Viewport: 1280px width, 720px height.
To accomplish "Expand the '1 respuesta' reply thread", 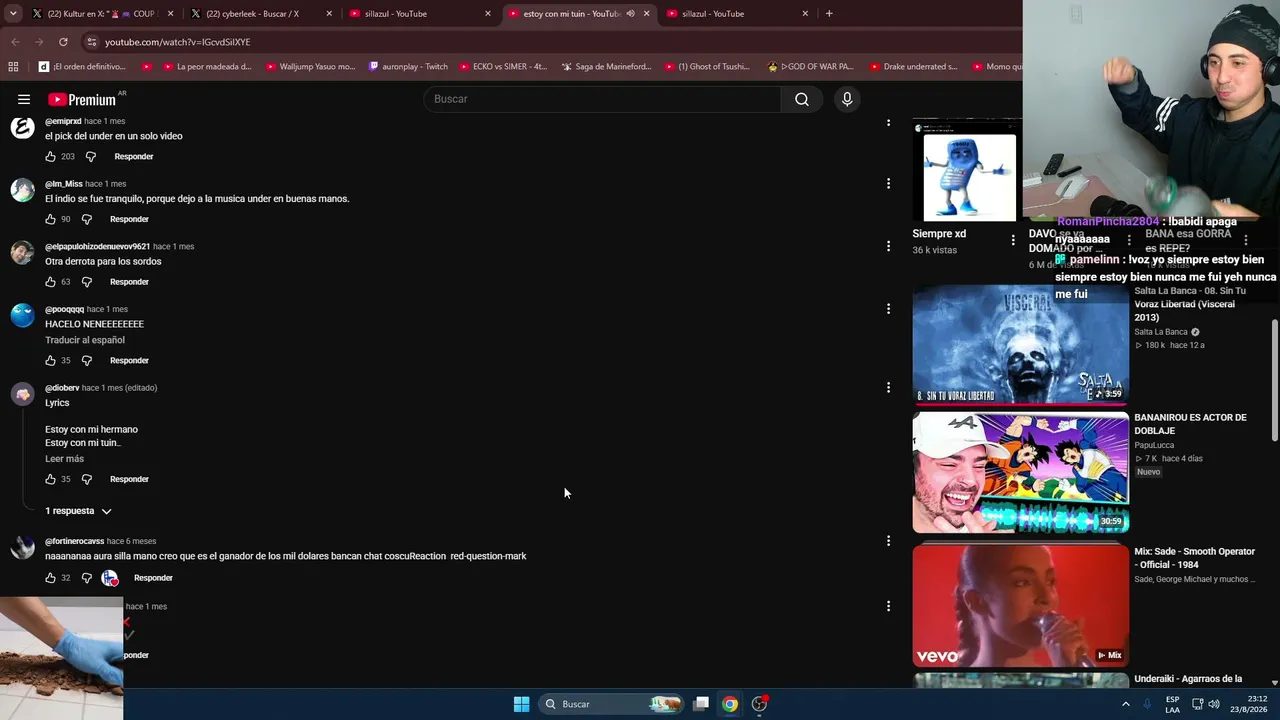I will point(78,511).
